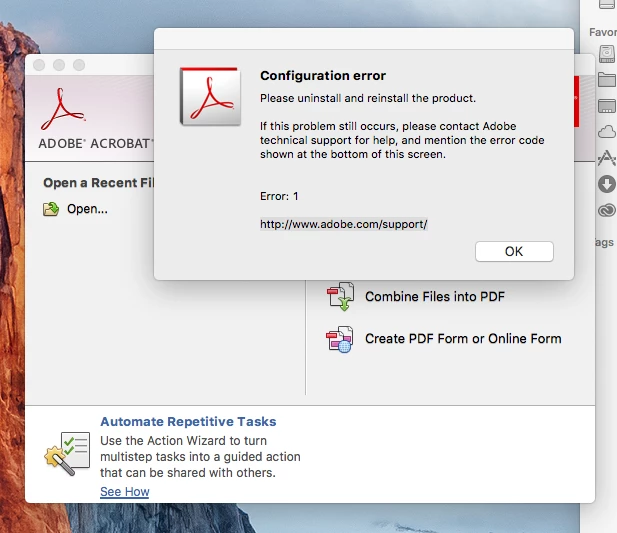Open Creative Cloud Files in the Finder sidebar
The image size is (617, 533).
[x=607, y=210]
